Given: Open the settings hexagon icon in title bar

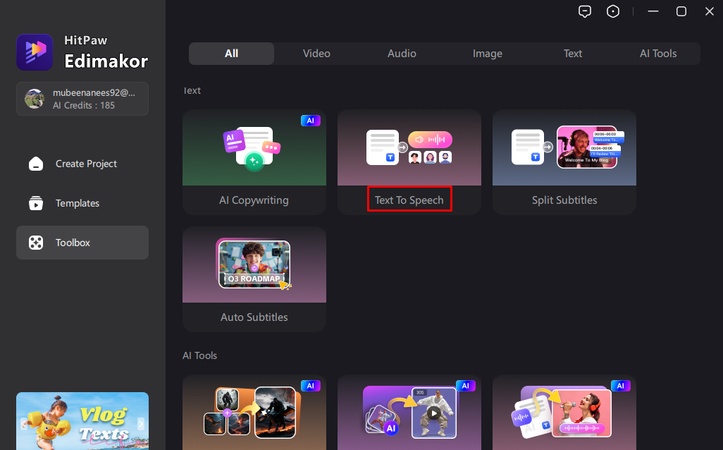Looking at the screenshot, I should point(613,12).
